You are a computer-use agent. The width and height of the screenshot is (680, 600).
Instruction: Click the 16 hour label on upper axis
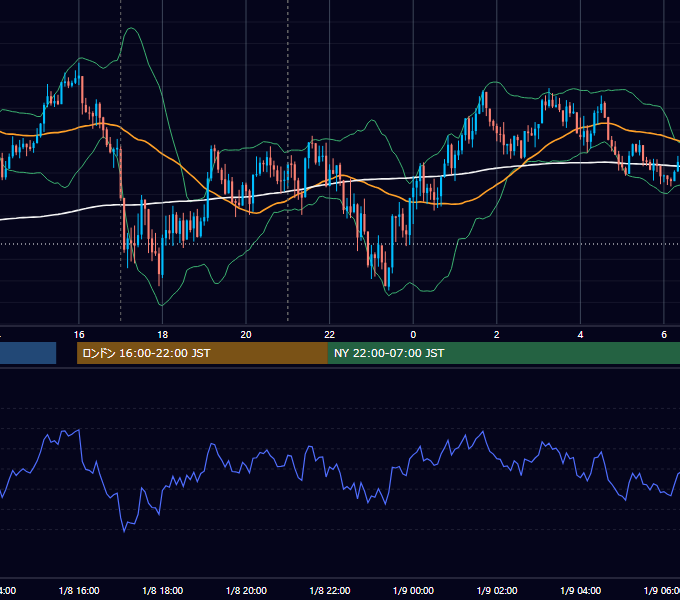[x=79, y=335]
